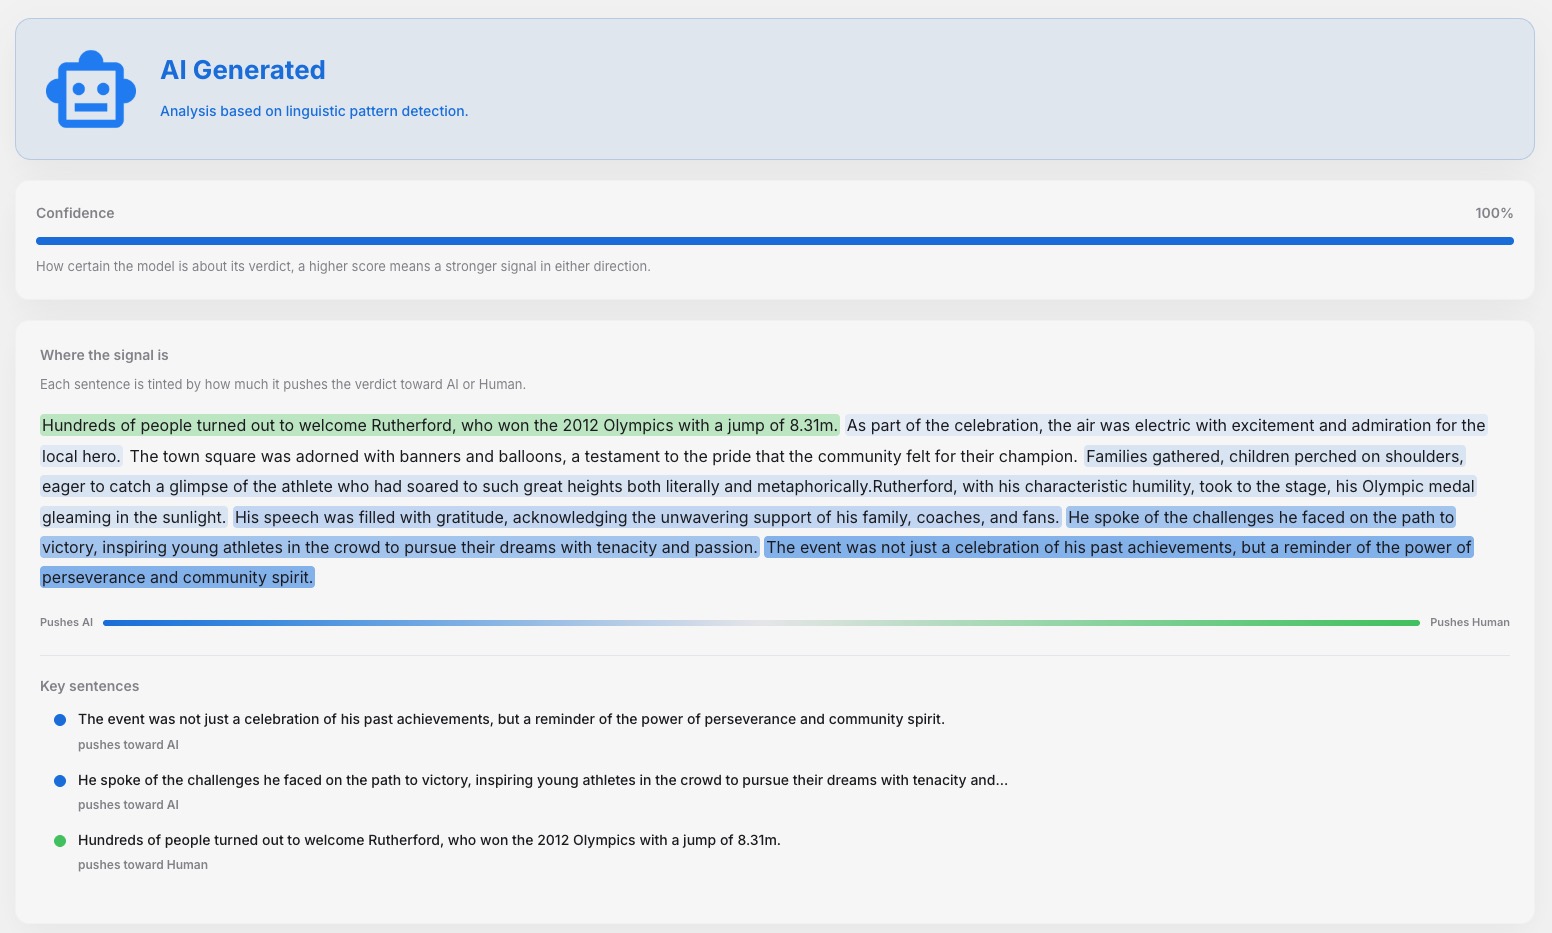
Task: Click blue dot beside 'The event was not just'
Action: pos(60,720)
